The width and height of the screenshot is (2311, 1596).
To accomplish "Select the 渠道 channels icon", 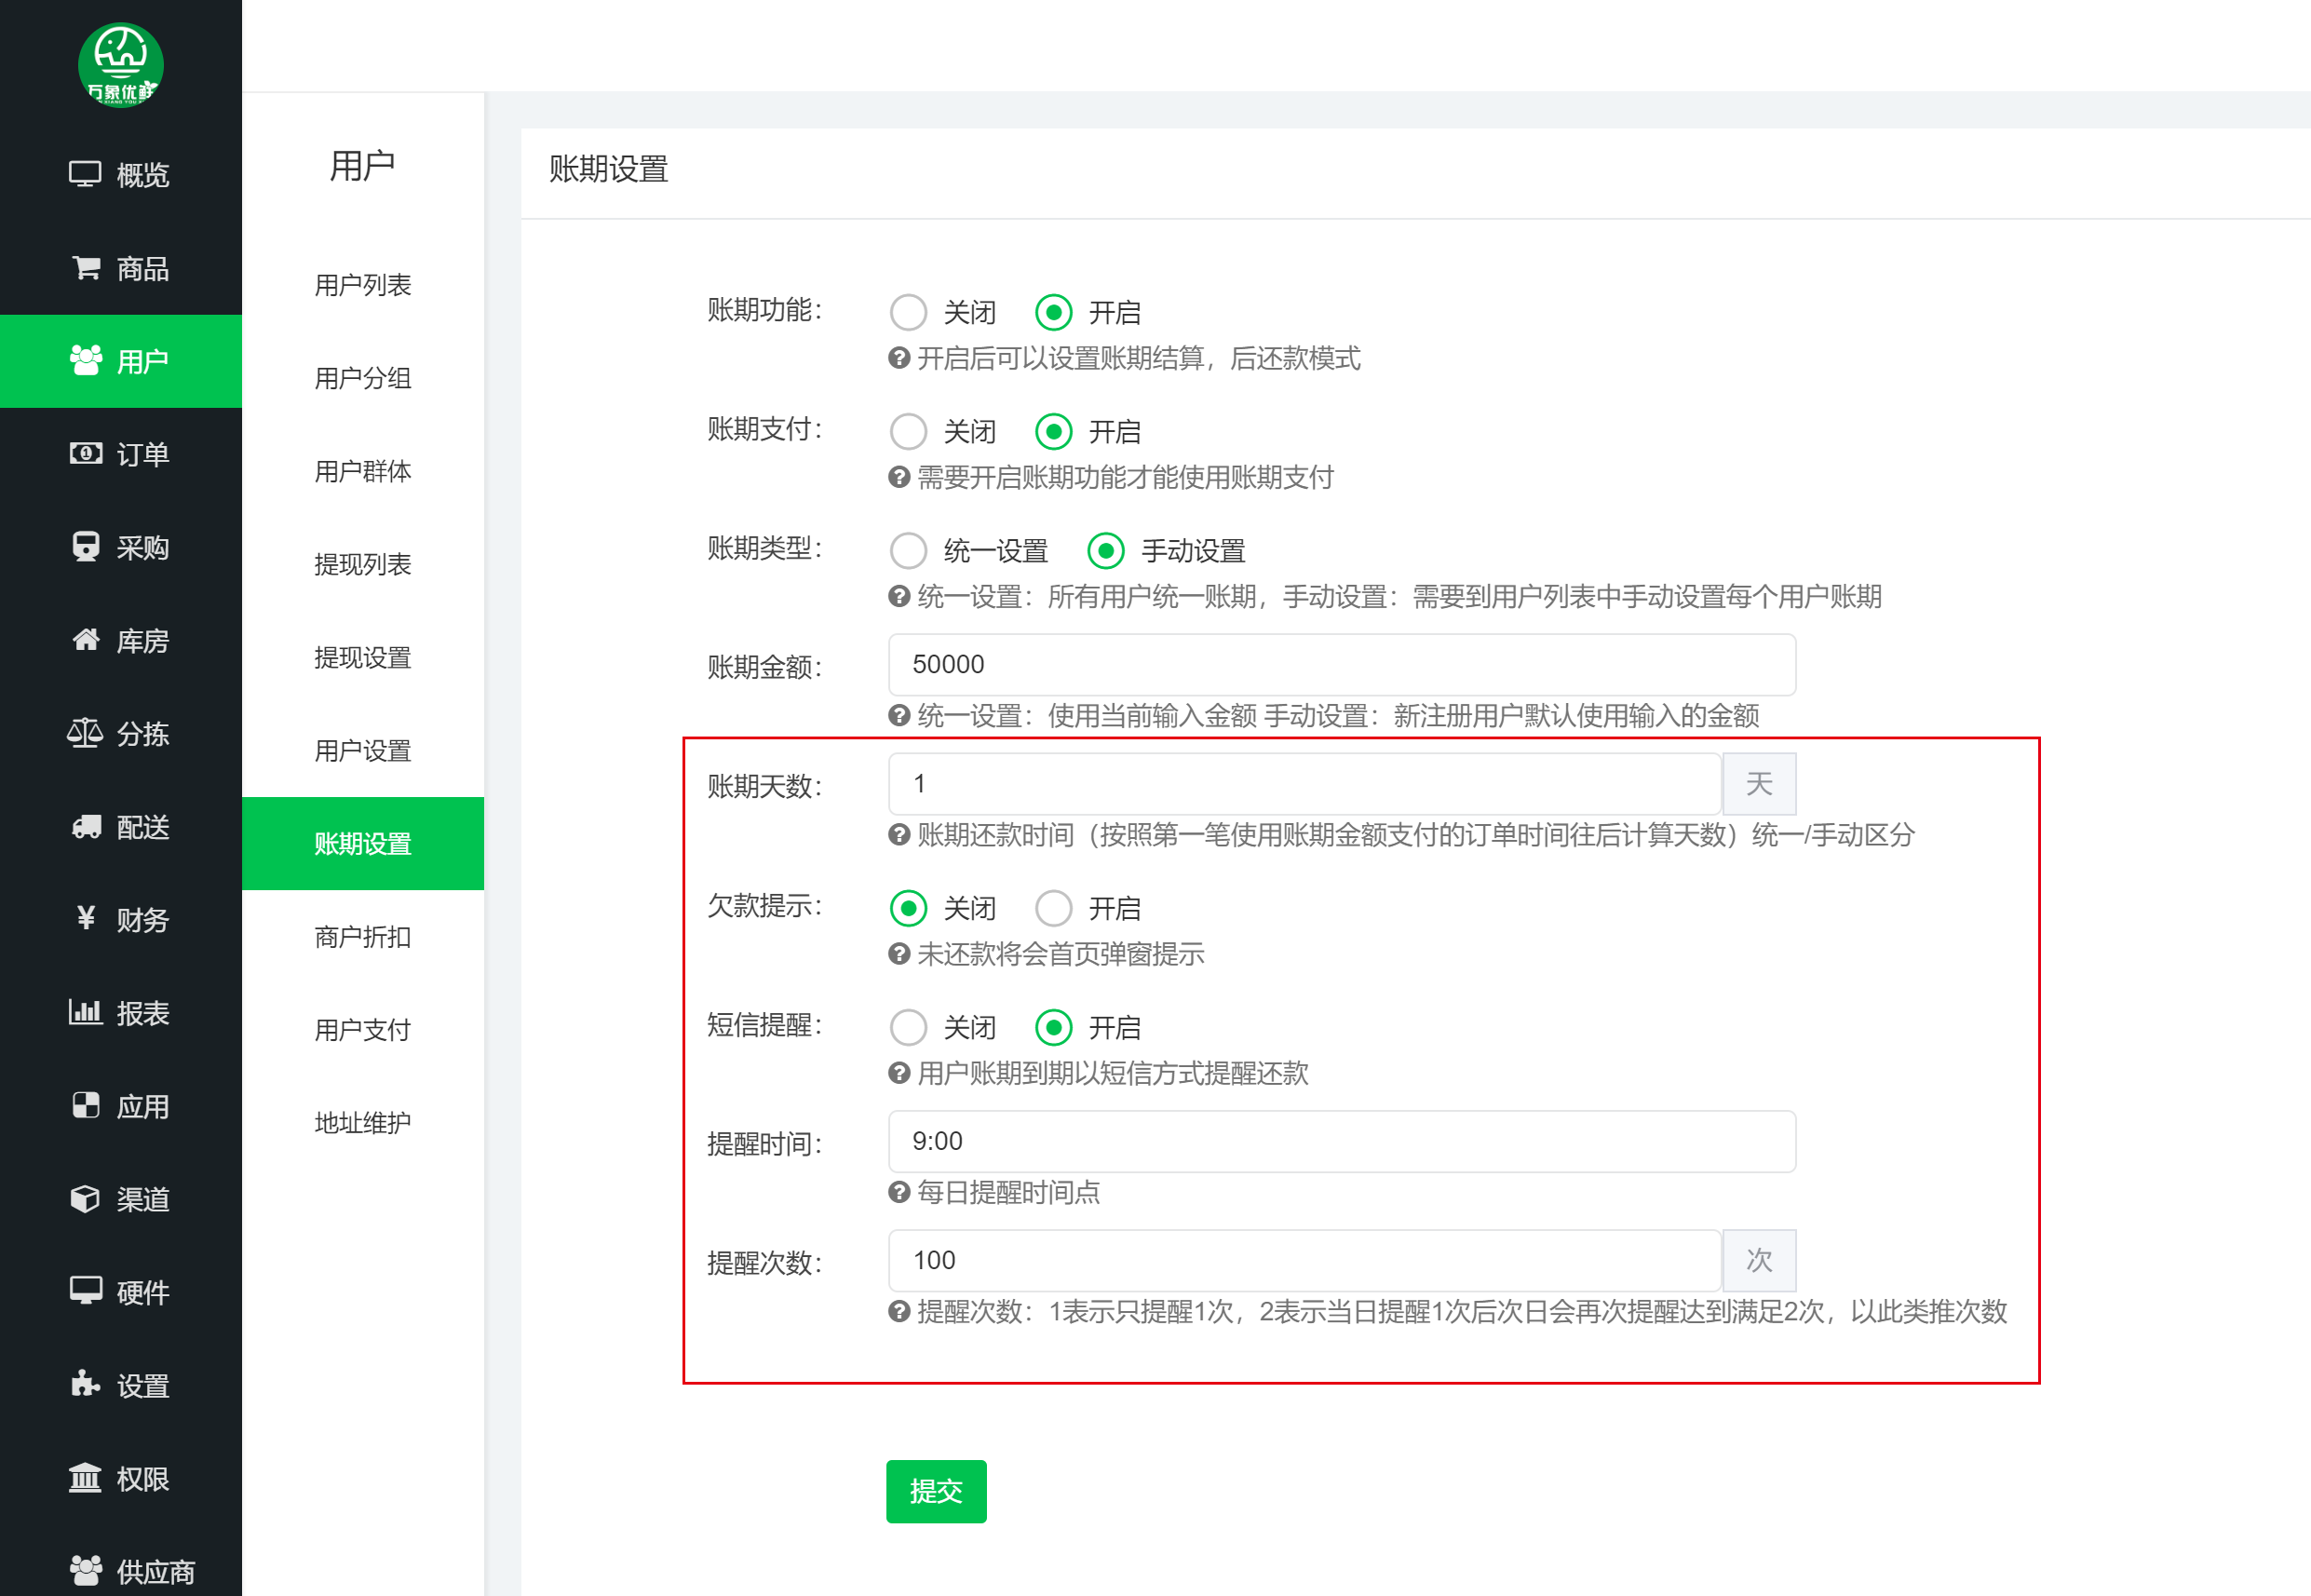I will pos(120,1199).
